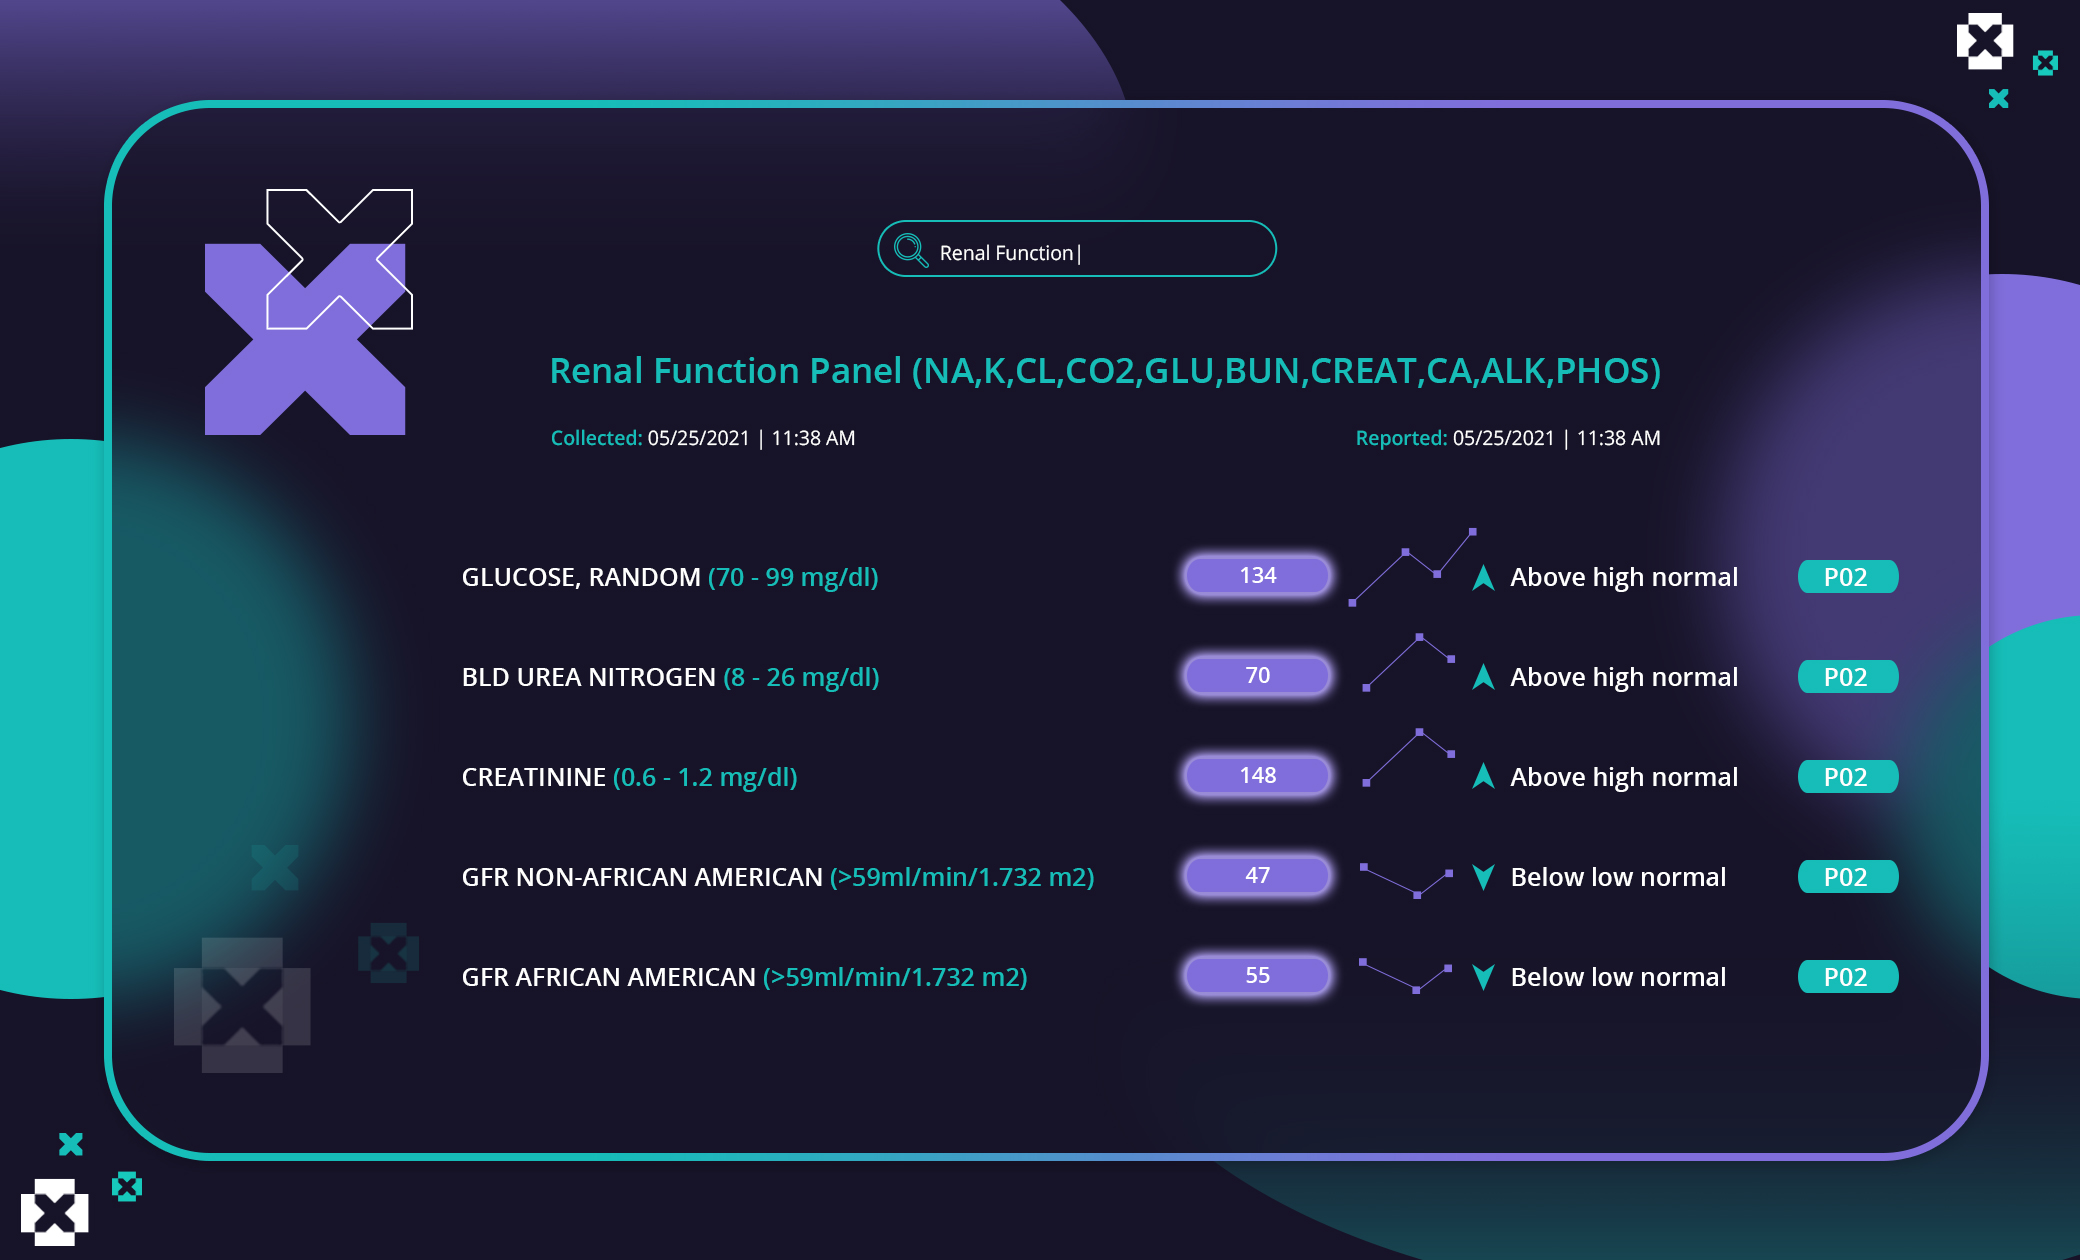Click the GFR African American trend sparkline
The width and height of the screenshot is (2080, 1260).
pos(1405,975)
